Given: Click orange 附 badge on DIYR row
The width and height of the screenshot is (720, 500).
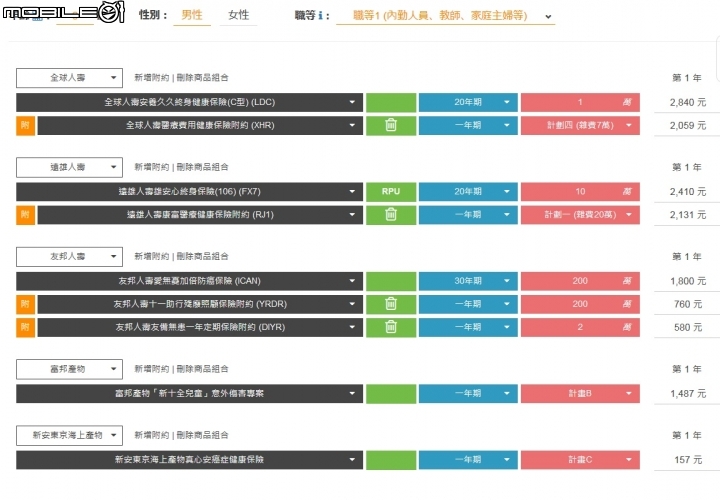Looking at the screenshot, I should pyautogui.click(x=25, y=327).
